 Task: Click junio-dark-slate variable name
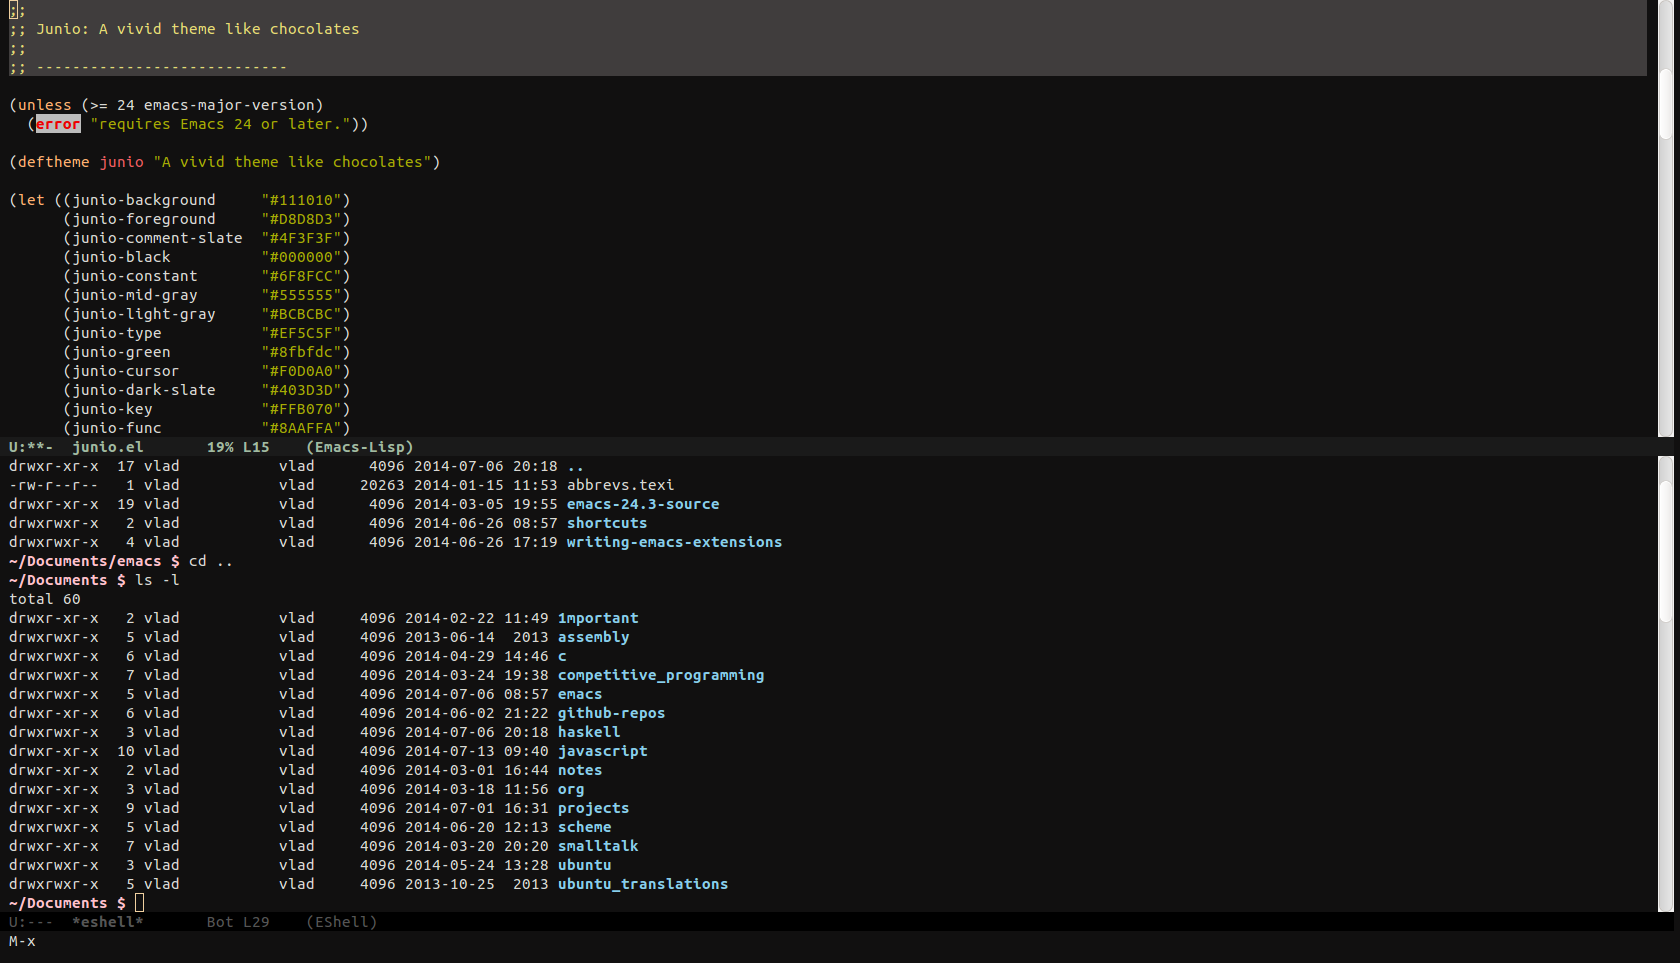143,390
